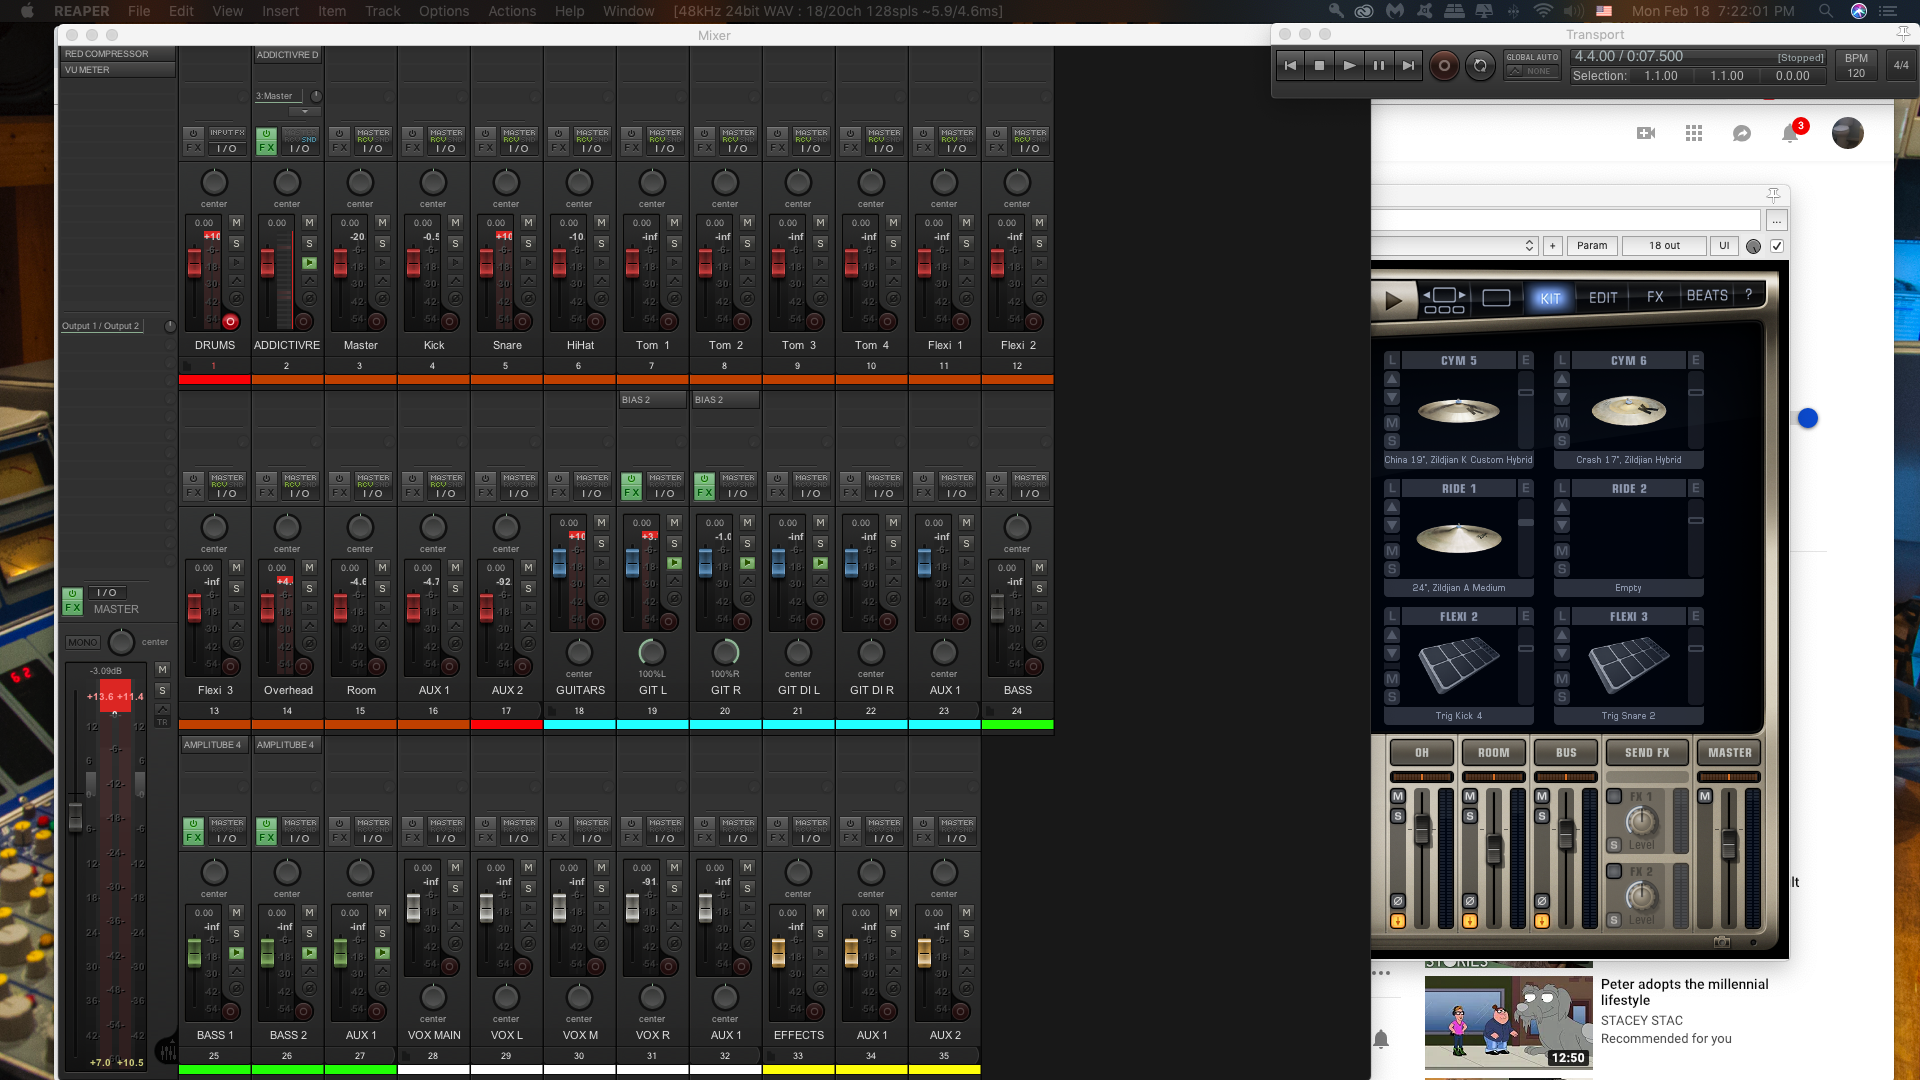Open Addictive Drums help question mark

tap(1748, 296)
